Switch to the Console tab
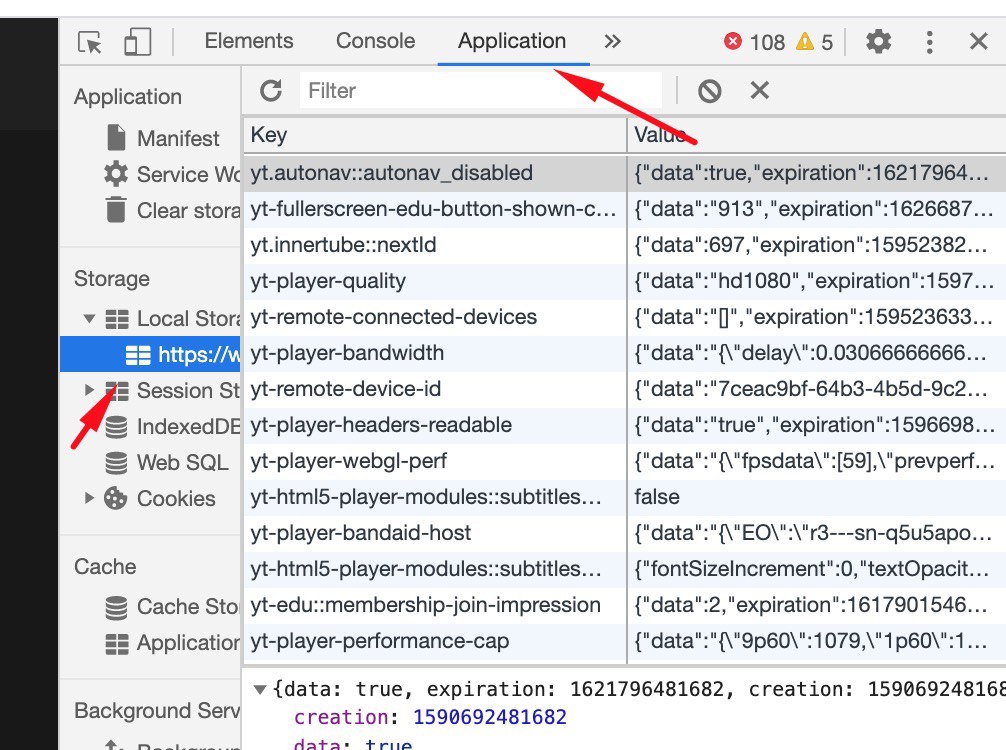Screen dimensions: 1006x750 point(375,41)
